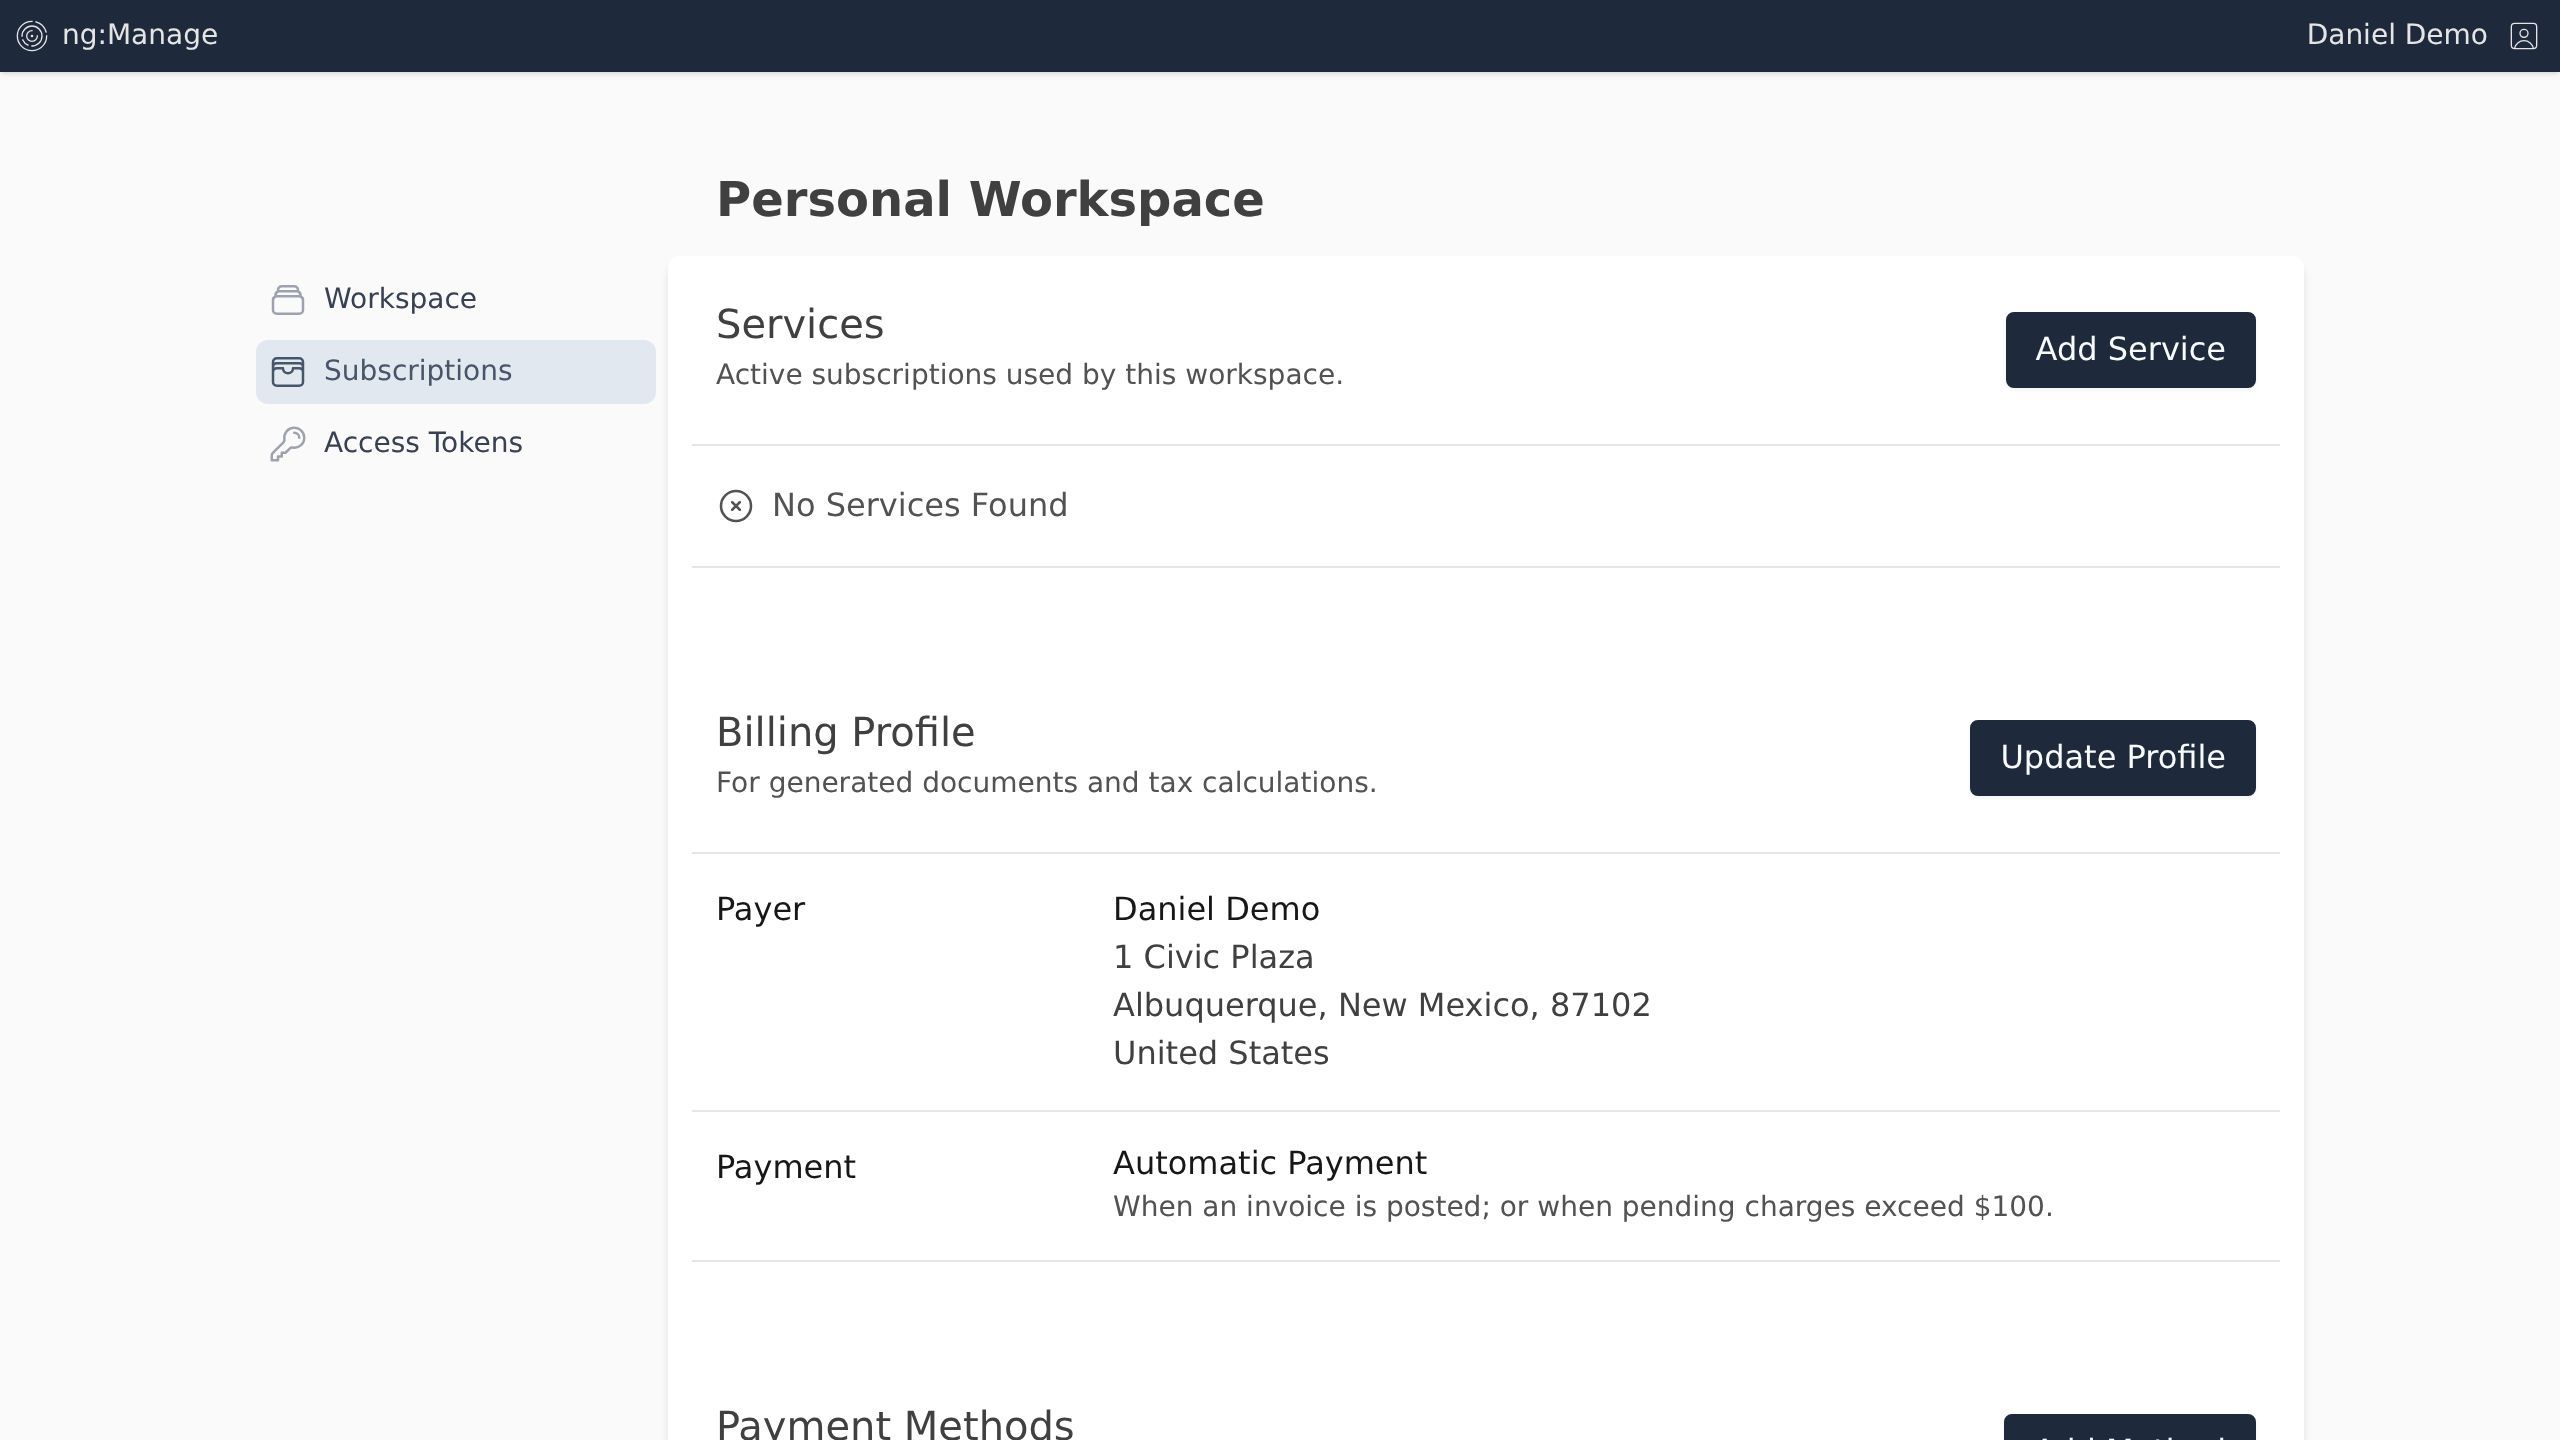Click the Payment Methods heading
This screenshot has width=2560, height=1440.
tap(895, 1424)
